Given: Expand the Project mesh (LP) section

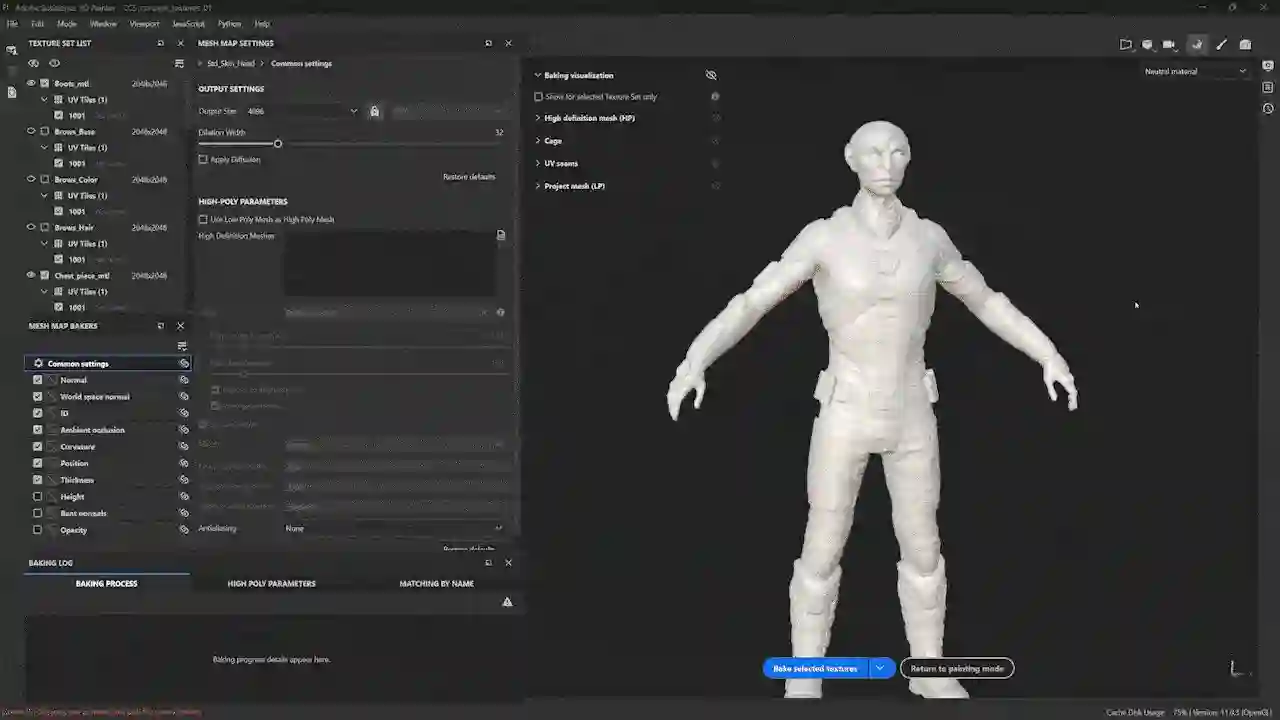Looking at the screenshot, I should pos(538,186).
